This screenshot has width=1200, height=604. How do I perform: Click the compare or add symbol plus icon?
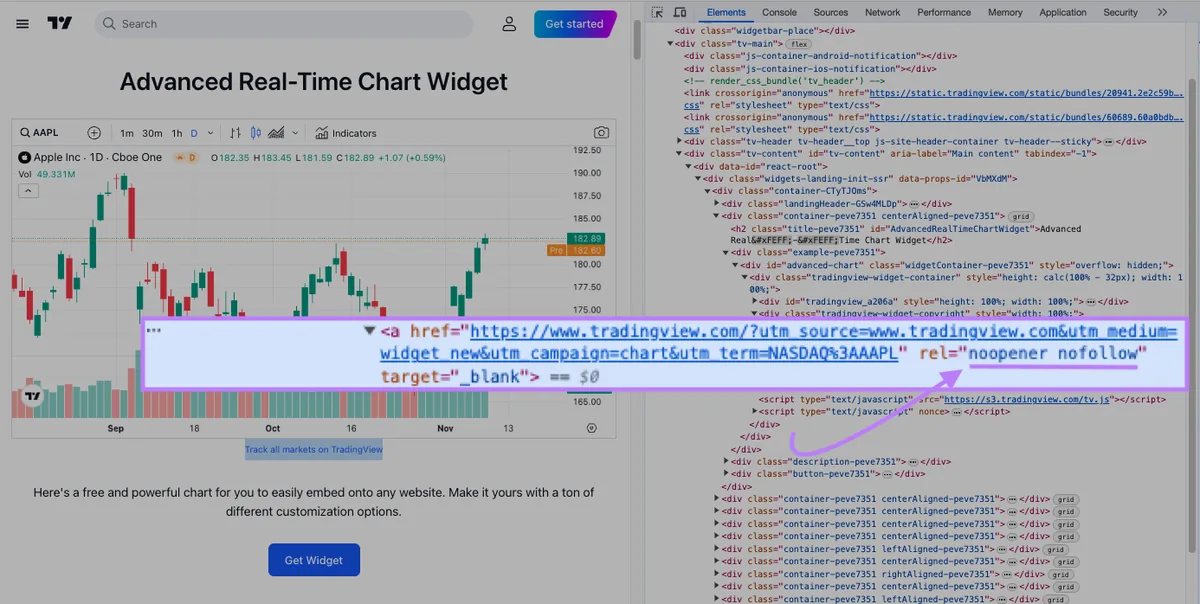point(94,133)
